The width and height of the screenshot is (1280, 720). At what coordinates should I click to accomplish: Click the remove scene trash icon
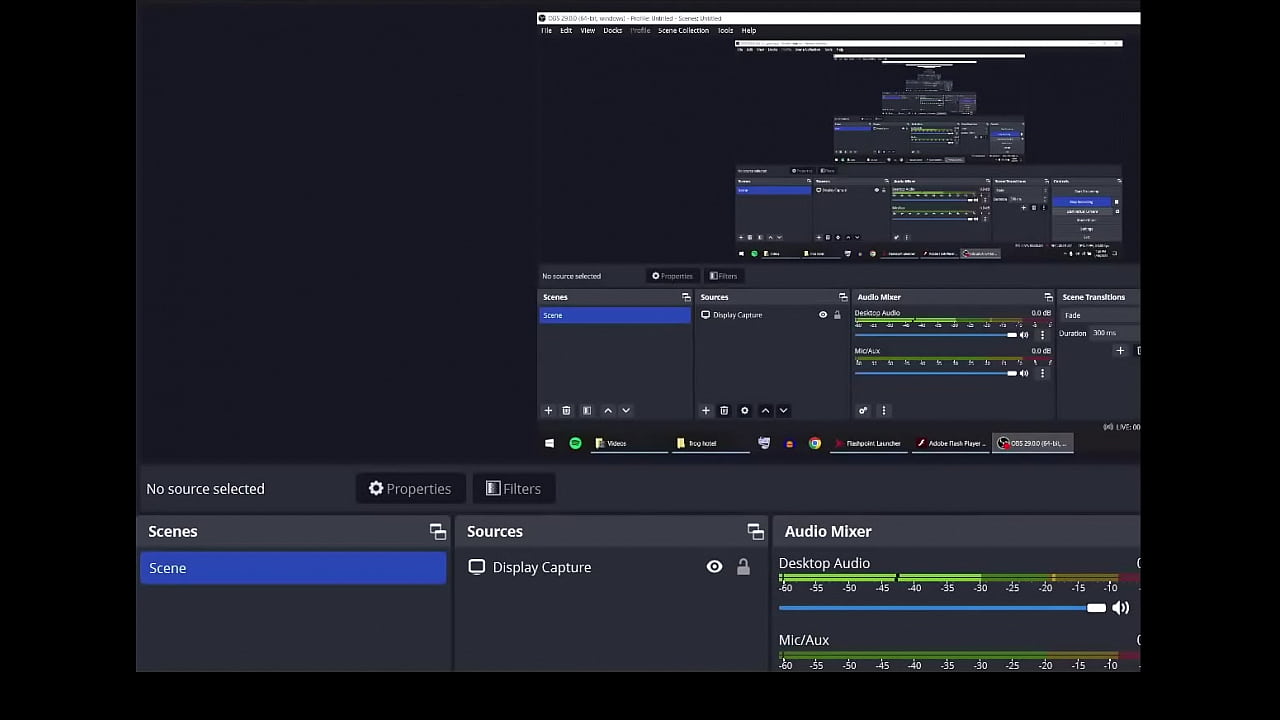[x=566, y=411]
